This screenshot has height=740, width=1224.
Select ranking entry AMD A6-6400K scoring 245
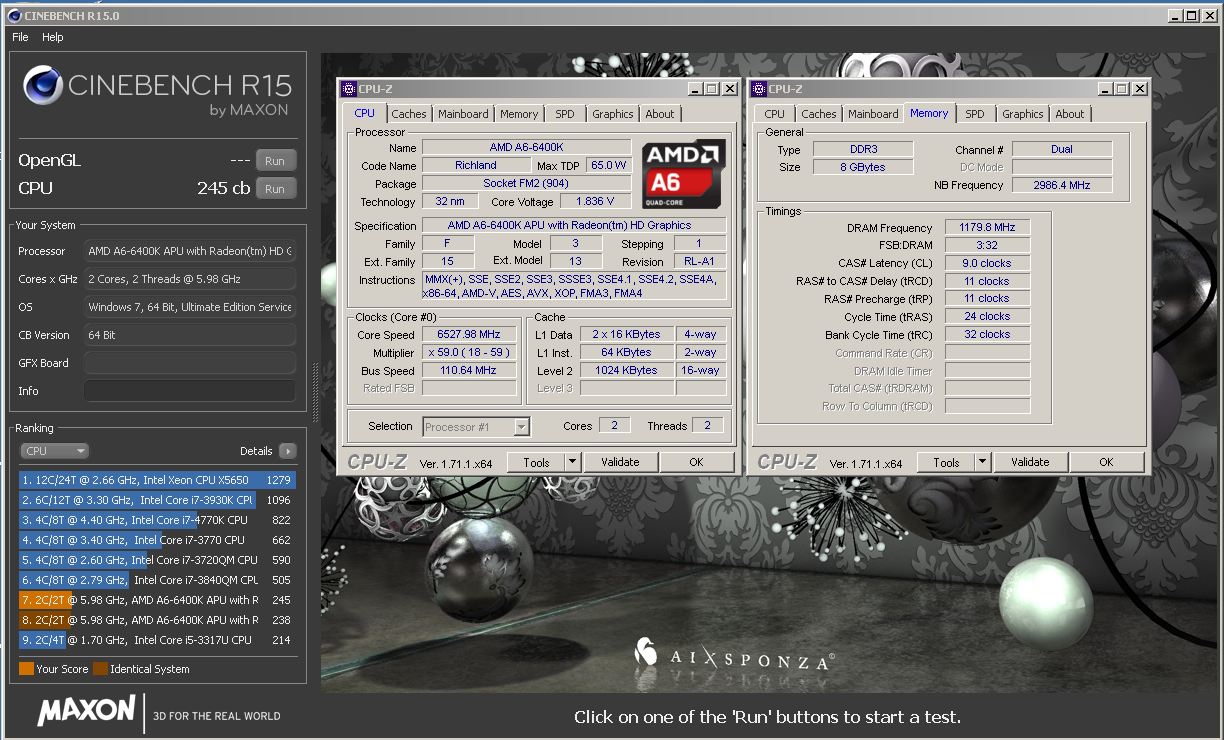pyautogui.click(x=157, y=600)
